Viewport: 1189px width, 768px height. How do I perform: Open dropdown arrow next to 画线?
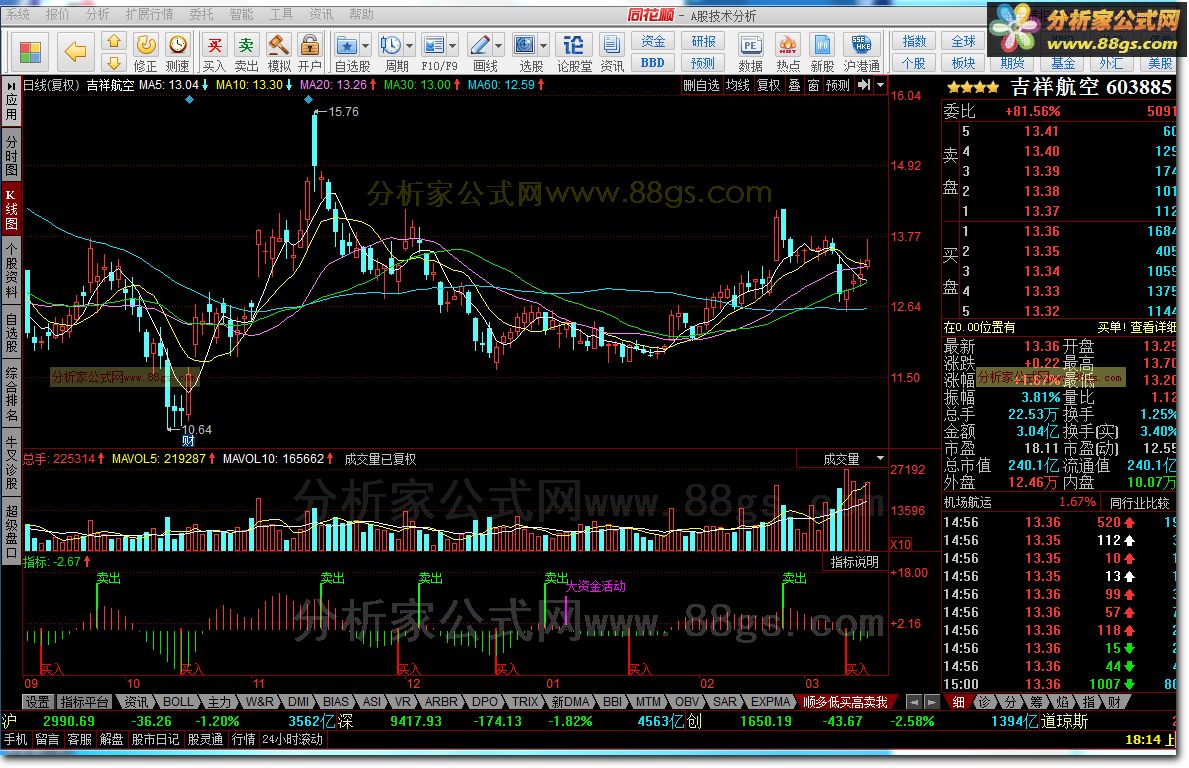point(498,45)
